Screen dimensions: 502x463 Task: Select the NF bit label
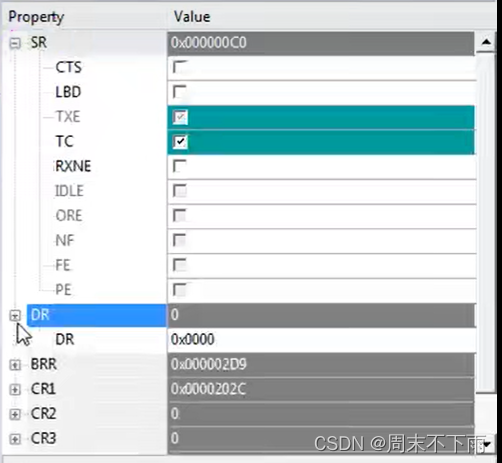[x=65, y=240]
